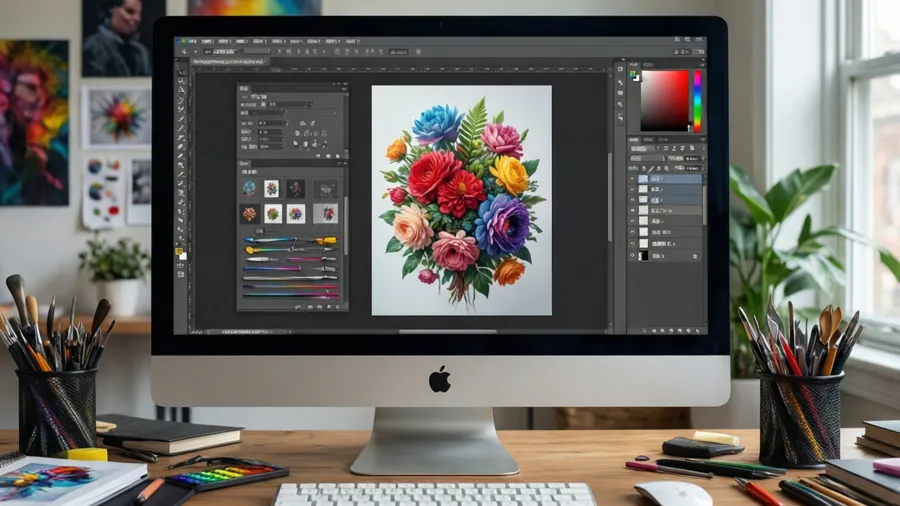This screenshot has width=900, height=506.
Task: Click the top icon in the collapsed panel strip
Action: [x=620, y=69]
